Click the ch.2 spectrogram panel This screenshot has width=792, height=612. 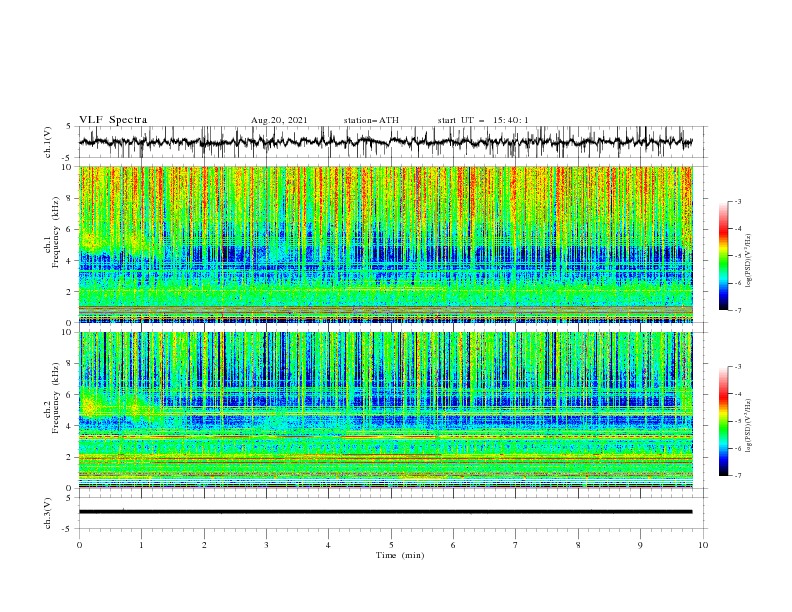386,410
